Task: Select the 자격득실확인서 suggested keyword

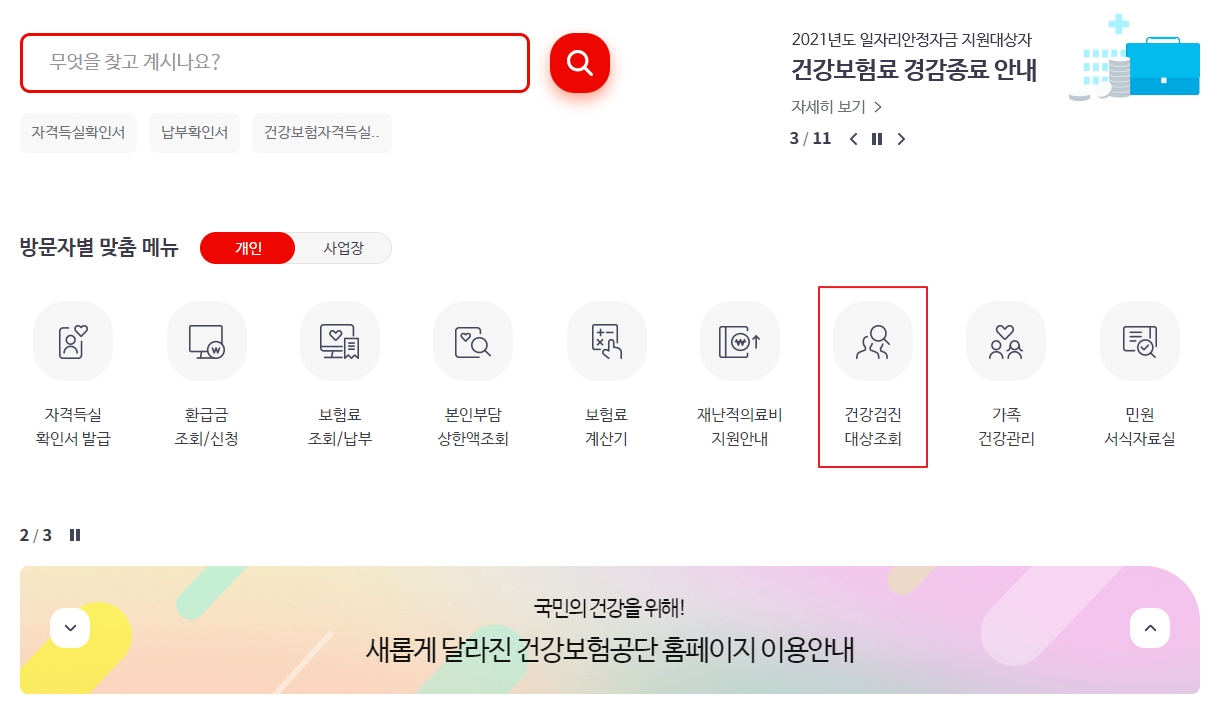Action: (78, 133)
